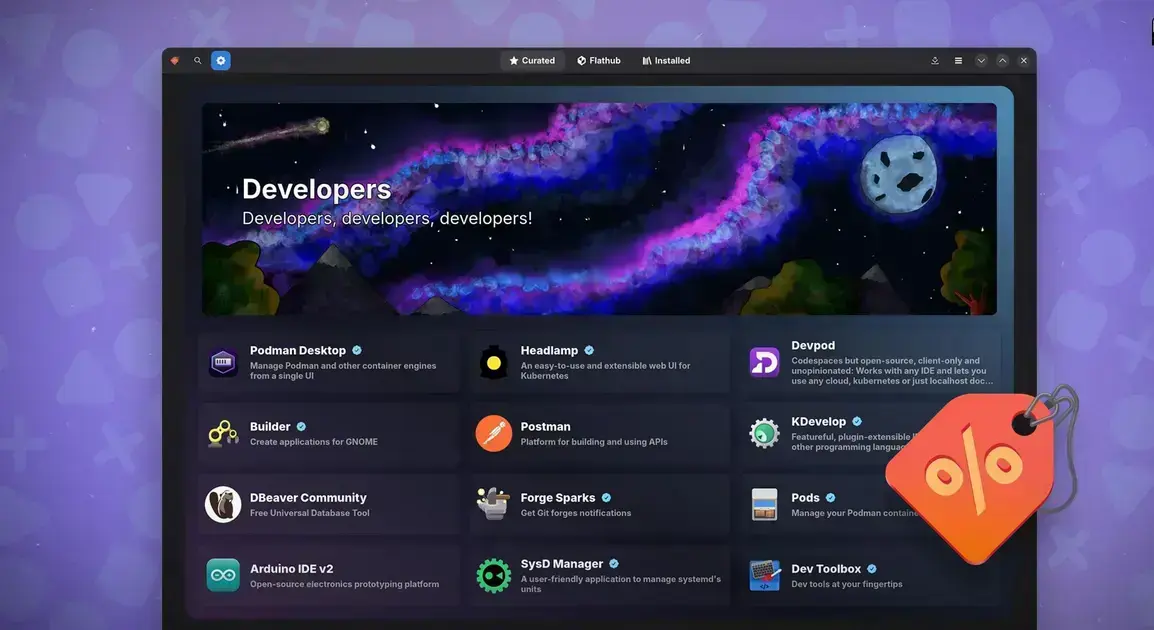Click the Developers banner image
Image resolution: width=1154 pixels, height=630 pixels.
599,209
